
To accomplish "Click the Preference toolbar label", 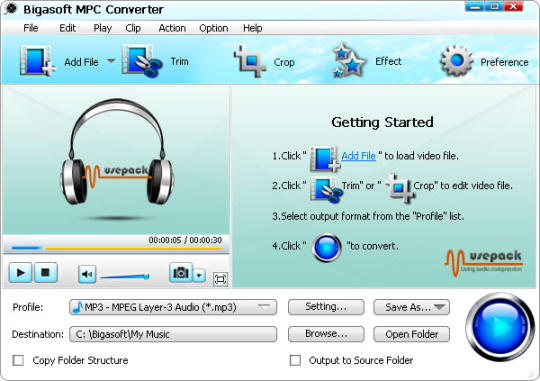I will (504, 62).
